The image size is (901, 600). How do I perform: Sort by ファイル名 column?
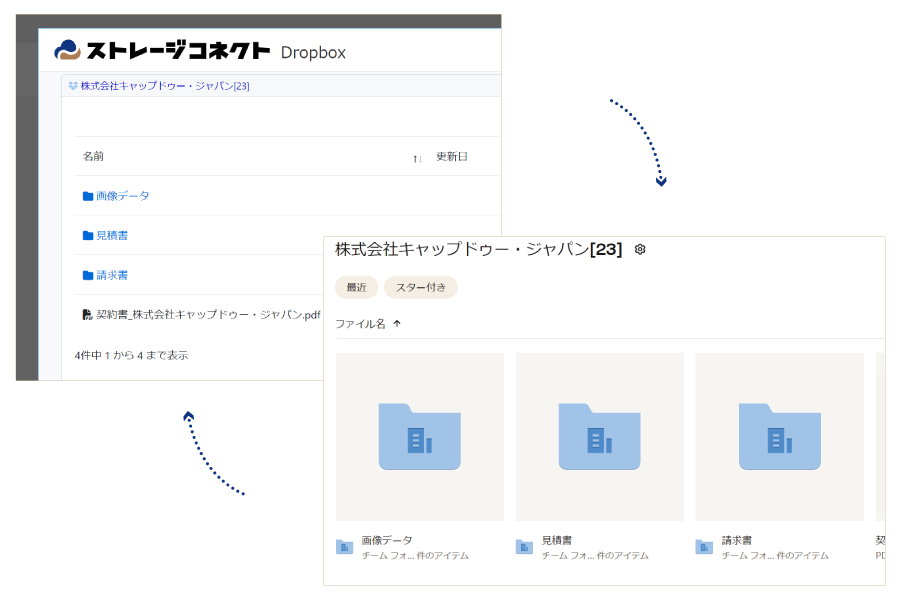[360, 324]
